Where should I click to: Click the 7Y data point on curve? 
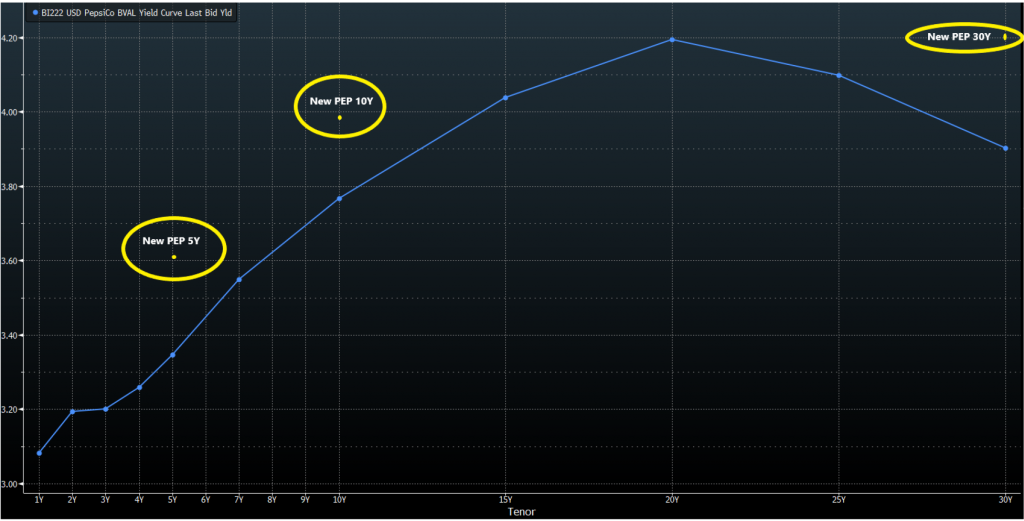[239, 279]
